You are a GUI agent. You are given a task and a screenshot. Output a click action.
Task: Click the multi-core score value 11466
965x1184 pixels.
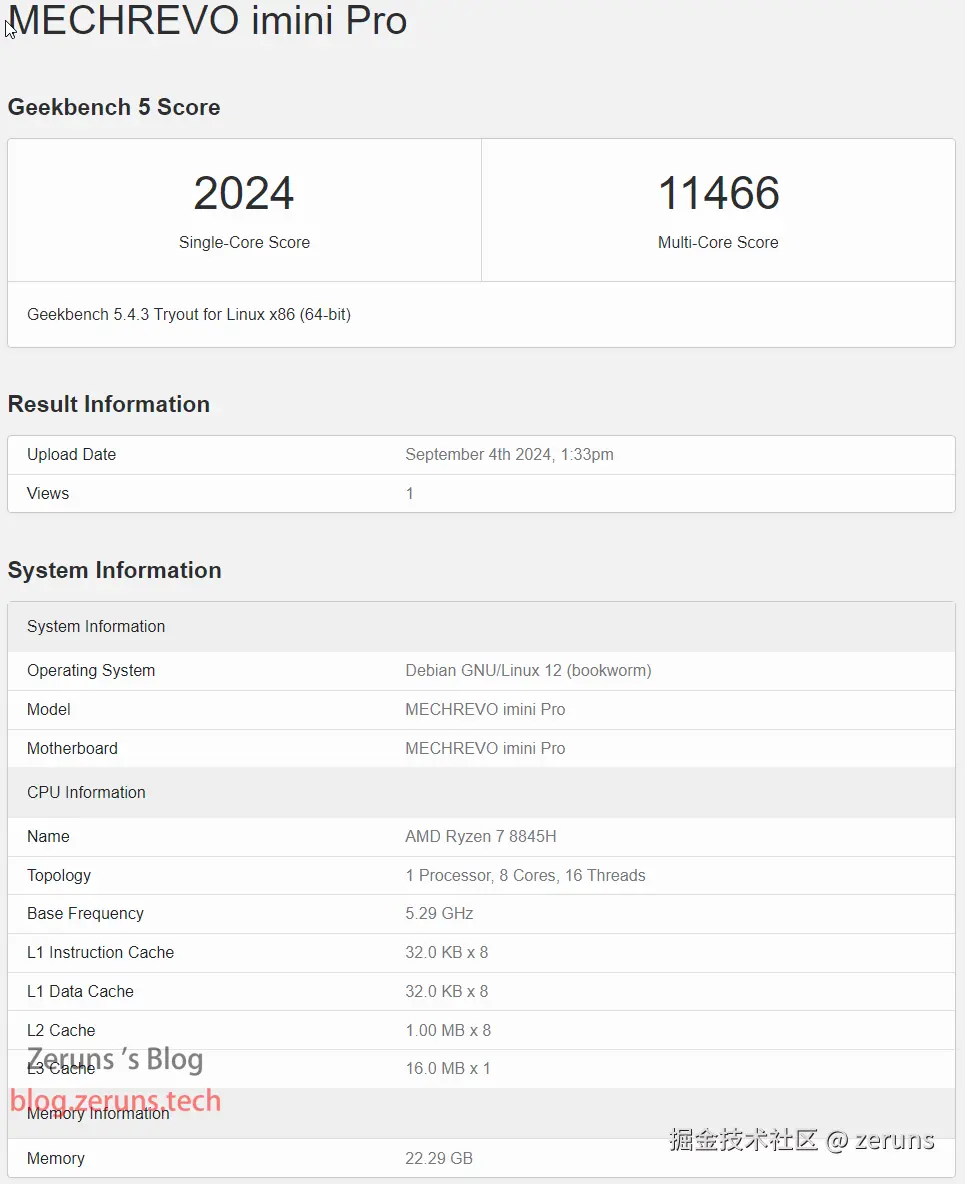coord(718,193)
